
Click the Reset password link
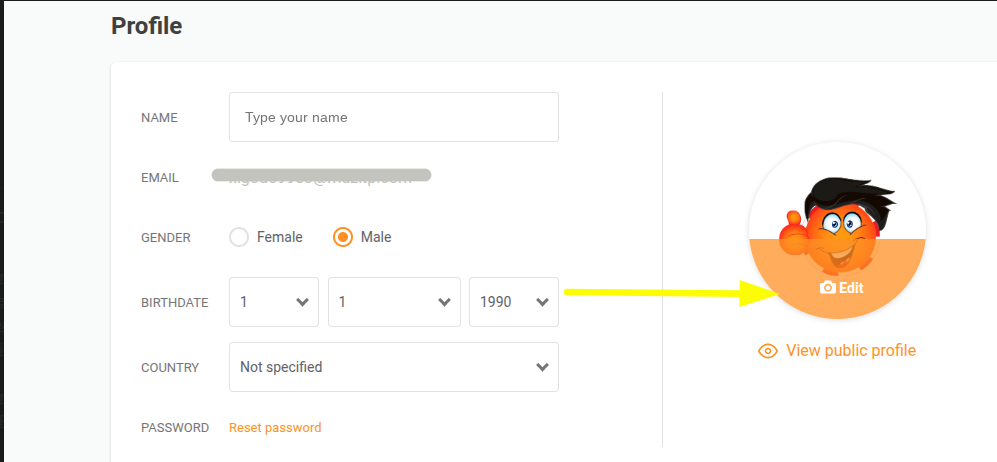tap(275, 428)
